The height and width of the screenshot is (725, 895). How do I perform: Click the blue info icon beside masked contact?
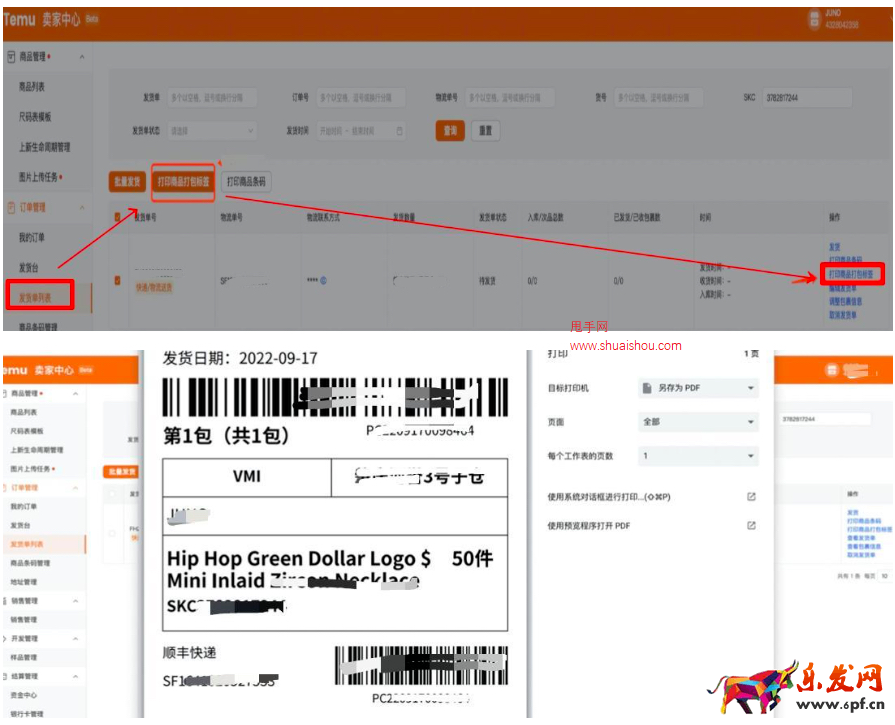click(x=324, y=281)
